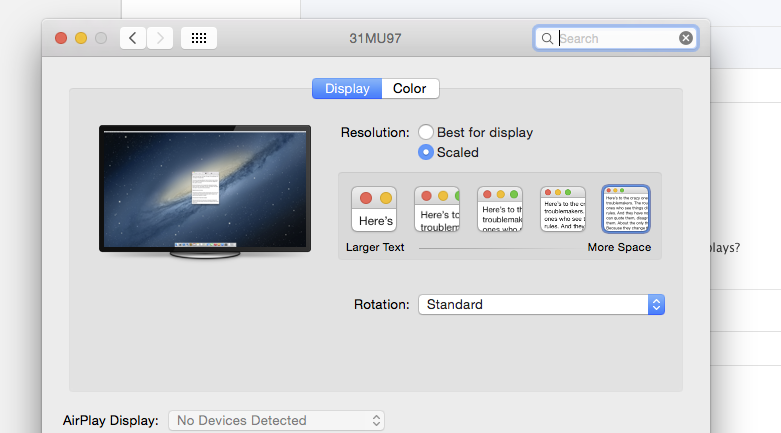Focus the Search input field
The height and width of the screenshot is (433, 781).
coord(616,38)
